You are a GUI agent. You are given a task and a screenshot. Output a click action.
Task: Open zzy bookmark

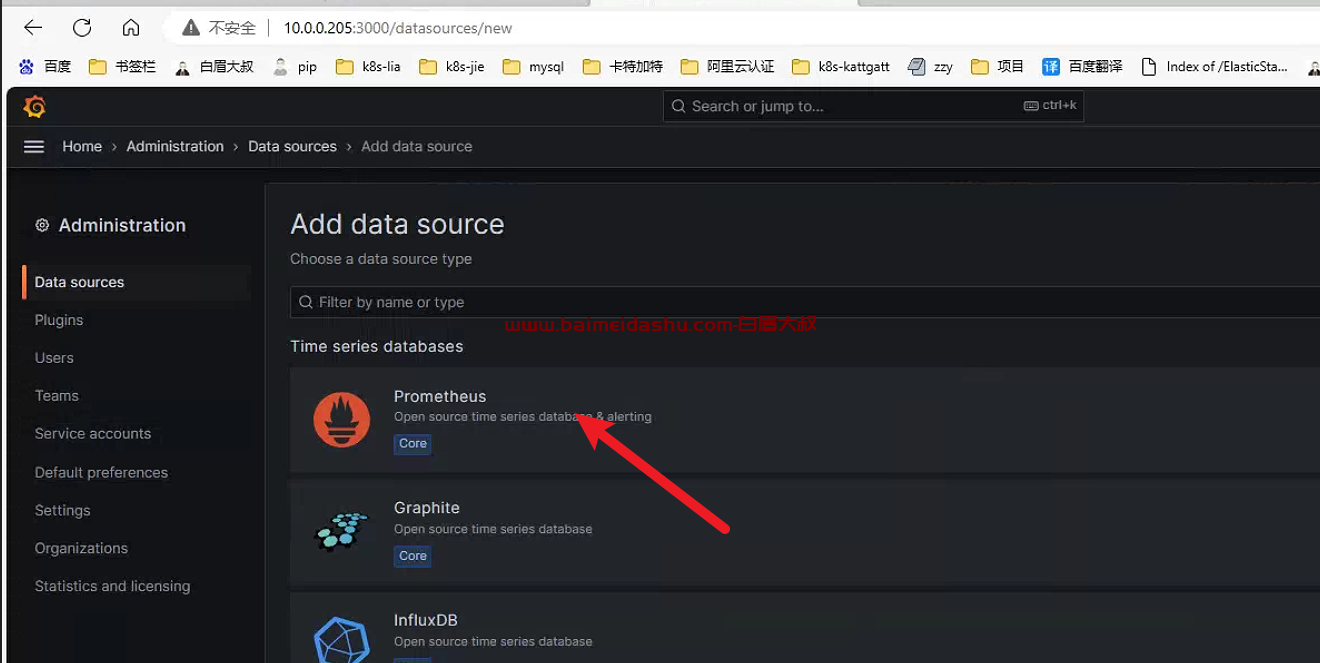pos(930,67)
